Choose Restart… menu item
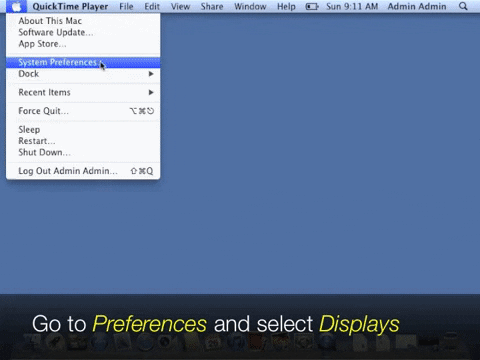480x360 pixels. click(x=83, y=141)
